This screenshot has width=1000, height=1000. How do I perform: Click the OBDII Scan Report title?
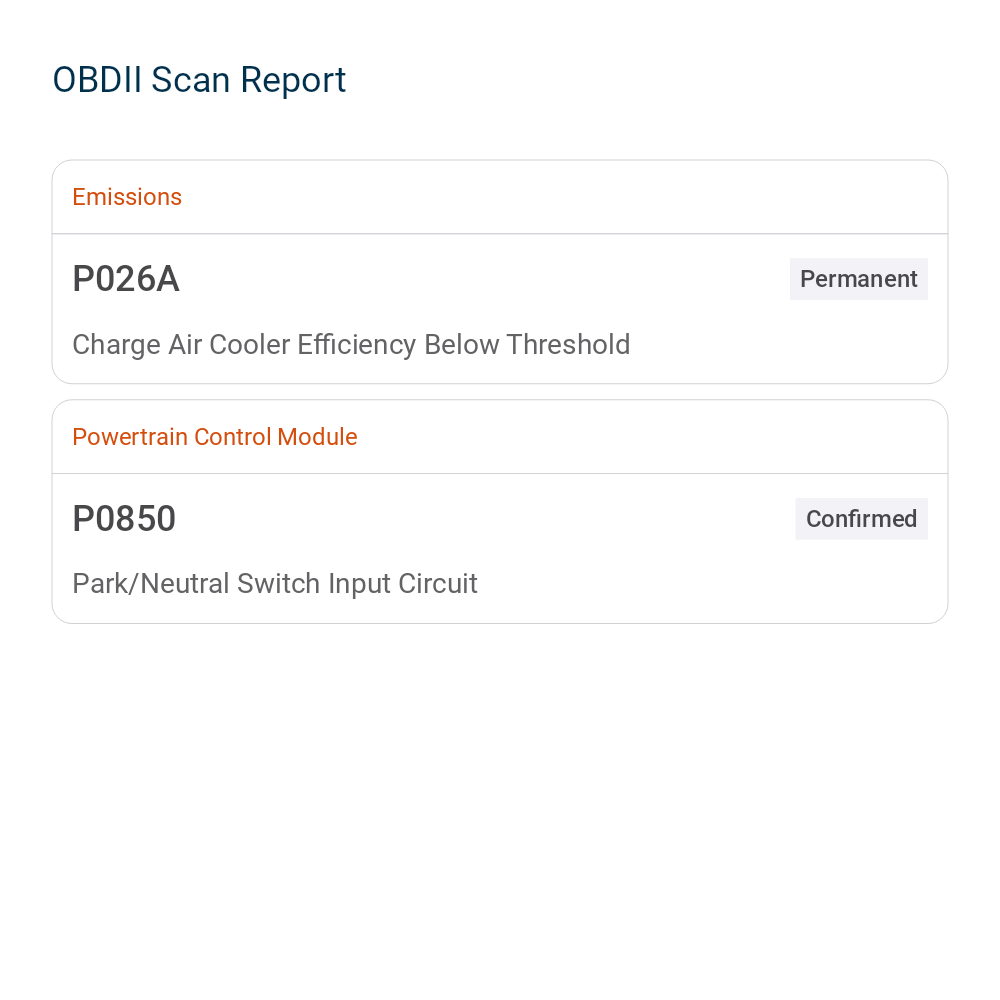(199, 80)
